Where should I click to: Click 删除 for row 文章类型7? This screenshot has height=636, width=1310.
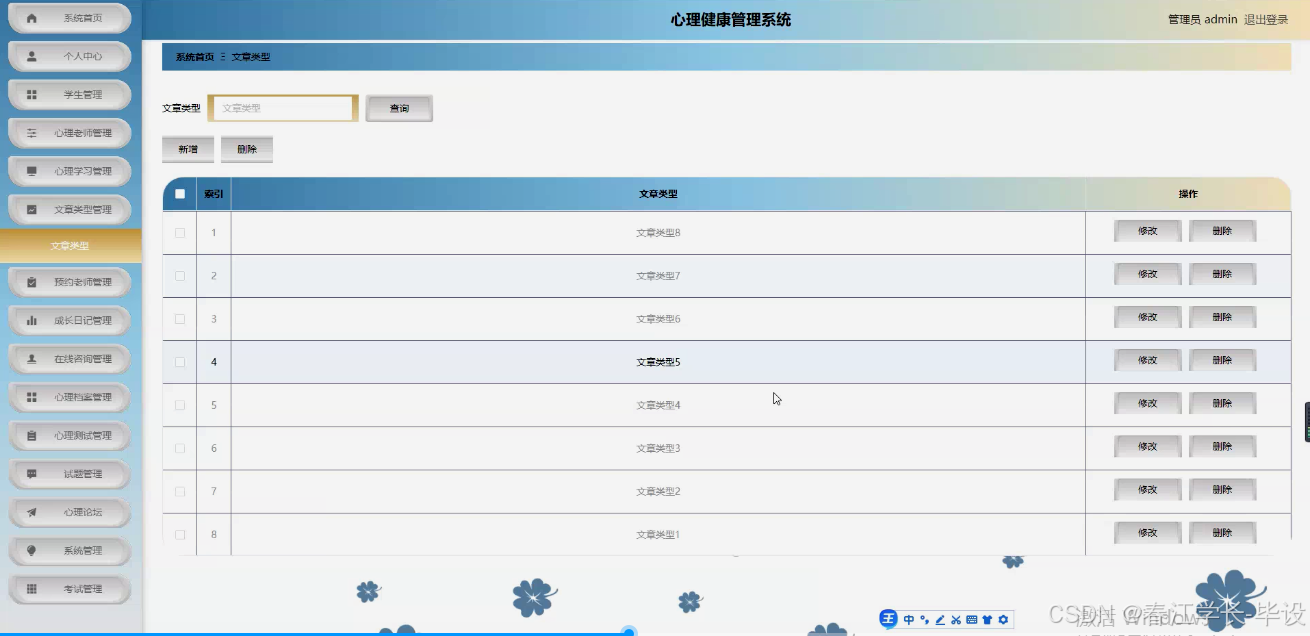click(1222, 274)
